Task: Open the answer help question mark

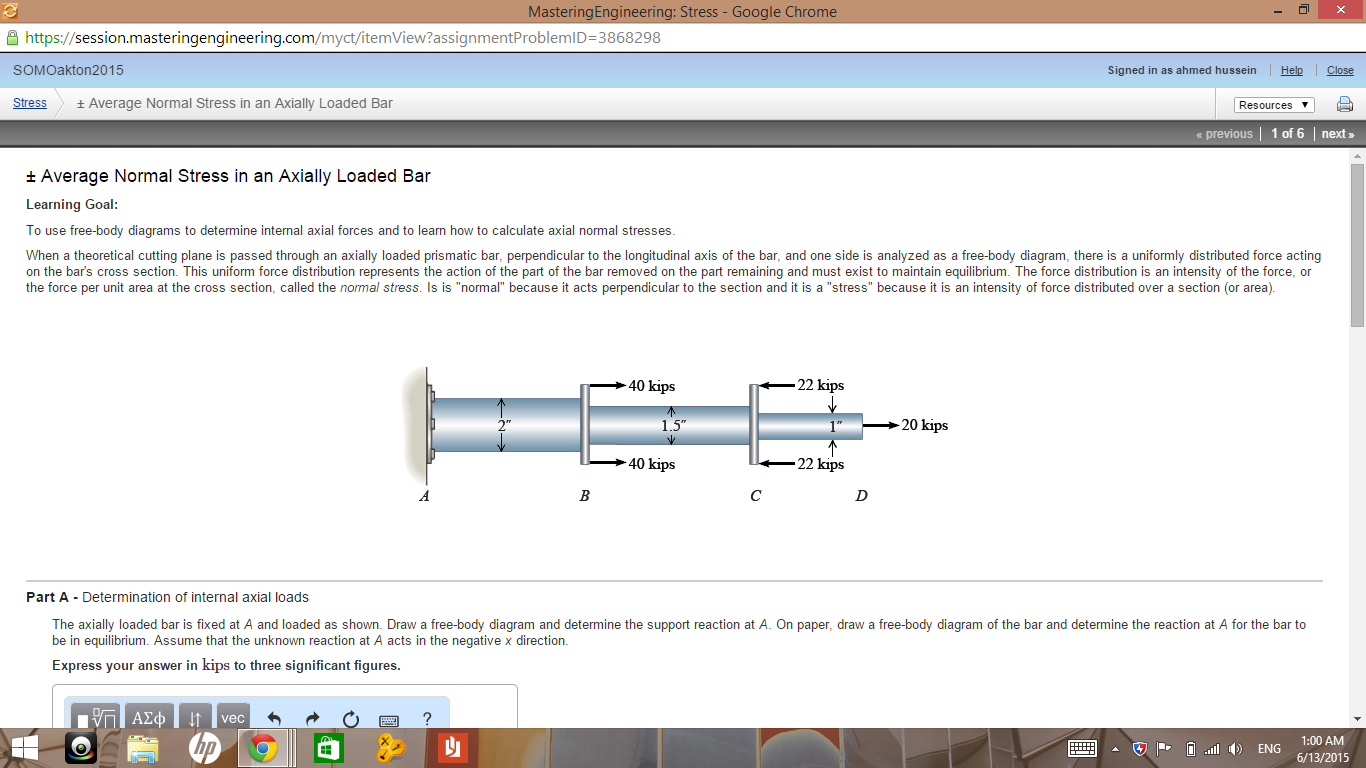Action: (427, 718)
